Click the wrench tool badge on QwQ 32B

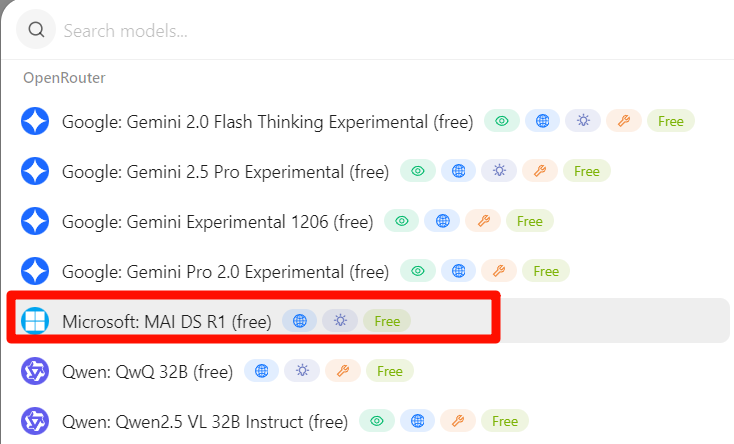pyautogui.click(x=343, y=371)
